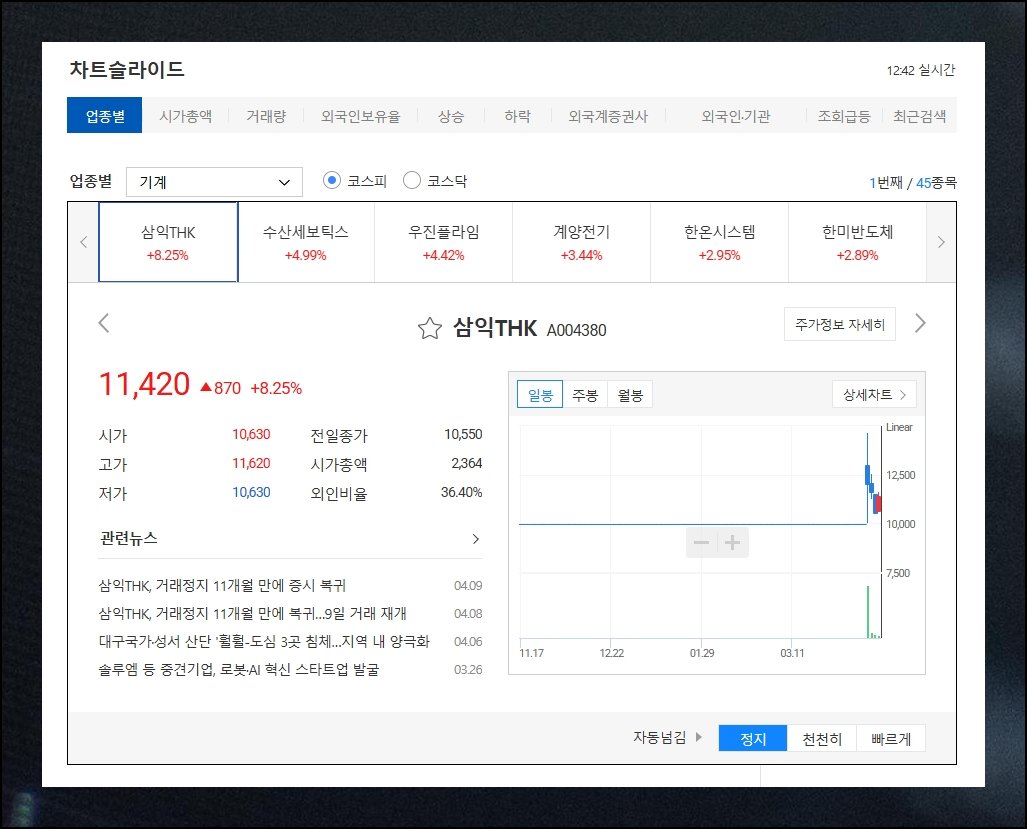The height and width of the screenshot is (829, 1027).
Task: Switch to 하락 tab
Action: point(517,116)
